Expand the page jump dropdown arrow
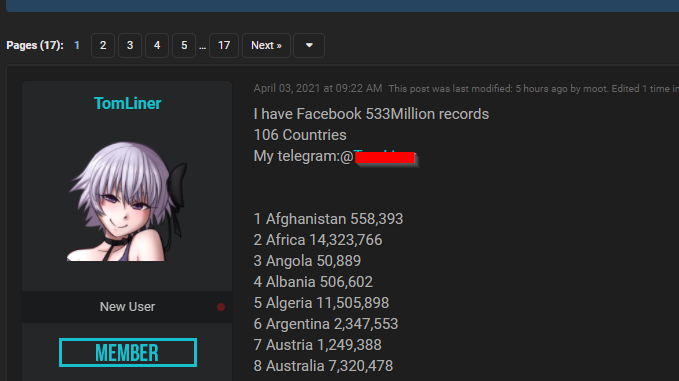This screenshot has height=381, width=679. click(309, 45)
